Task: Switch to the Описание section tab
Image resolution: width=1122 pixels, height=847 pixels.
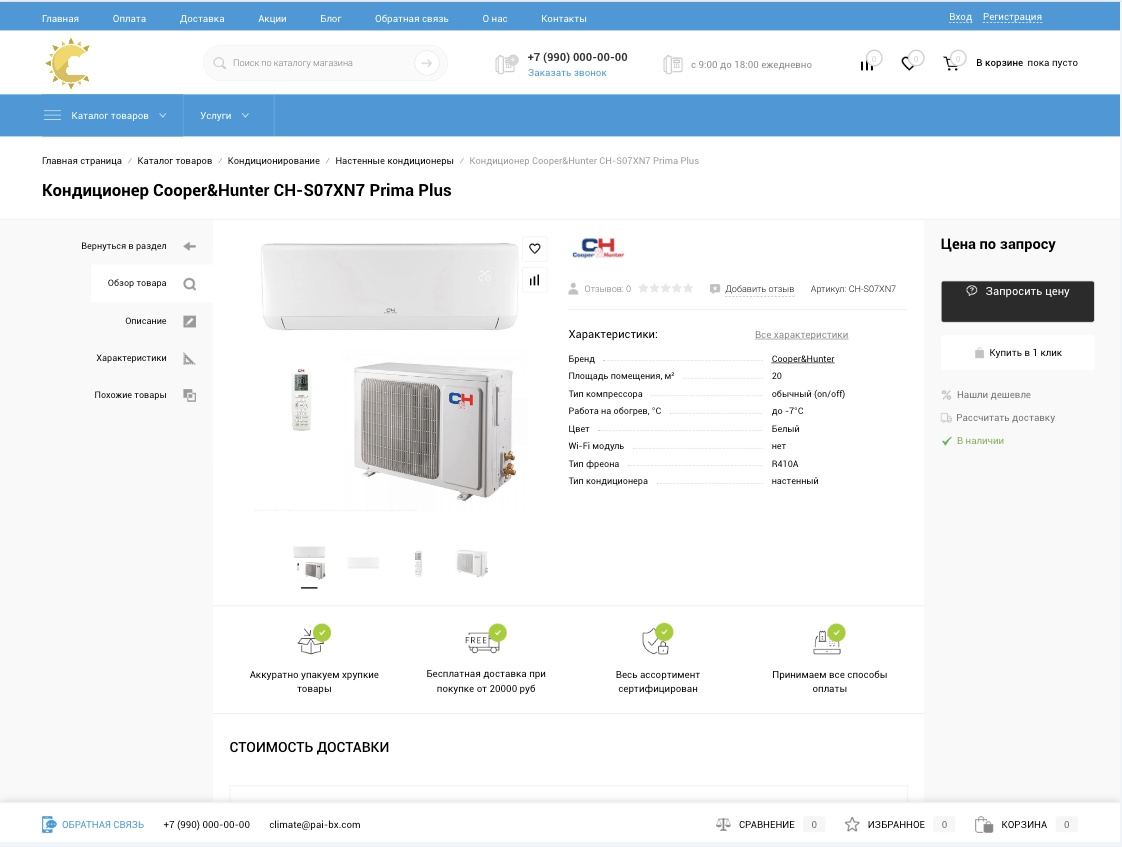Action: (146, 321)
